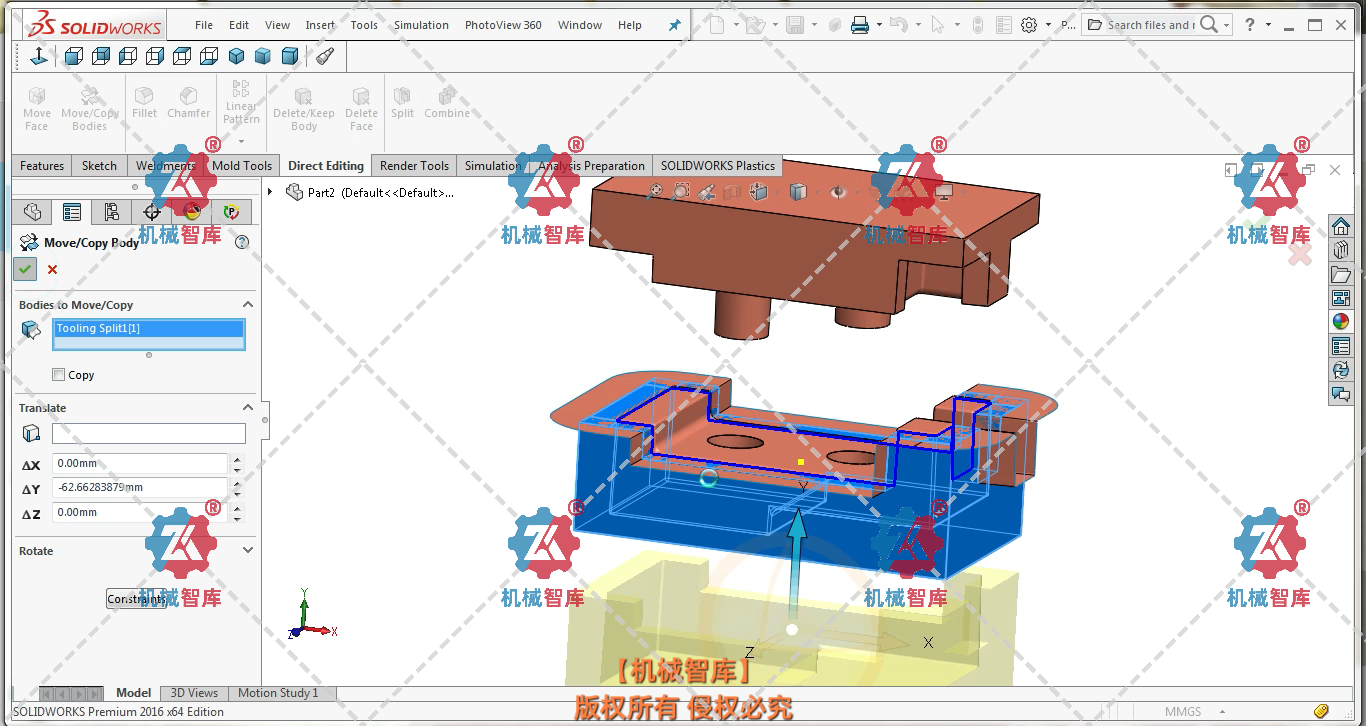
Task: Select the Front standard view icon
Action: point(74,57)
